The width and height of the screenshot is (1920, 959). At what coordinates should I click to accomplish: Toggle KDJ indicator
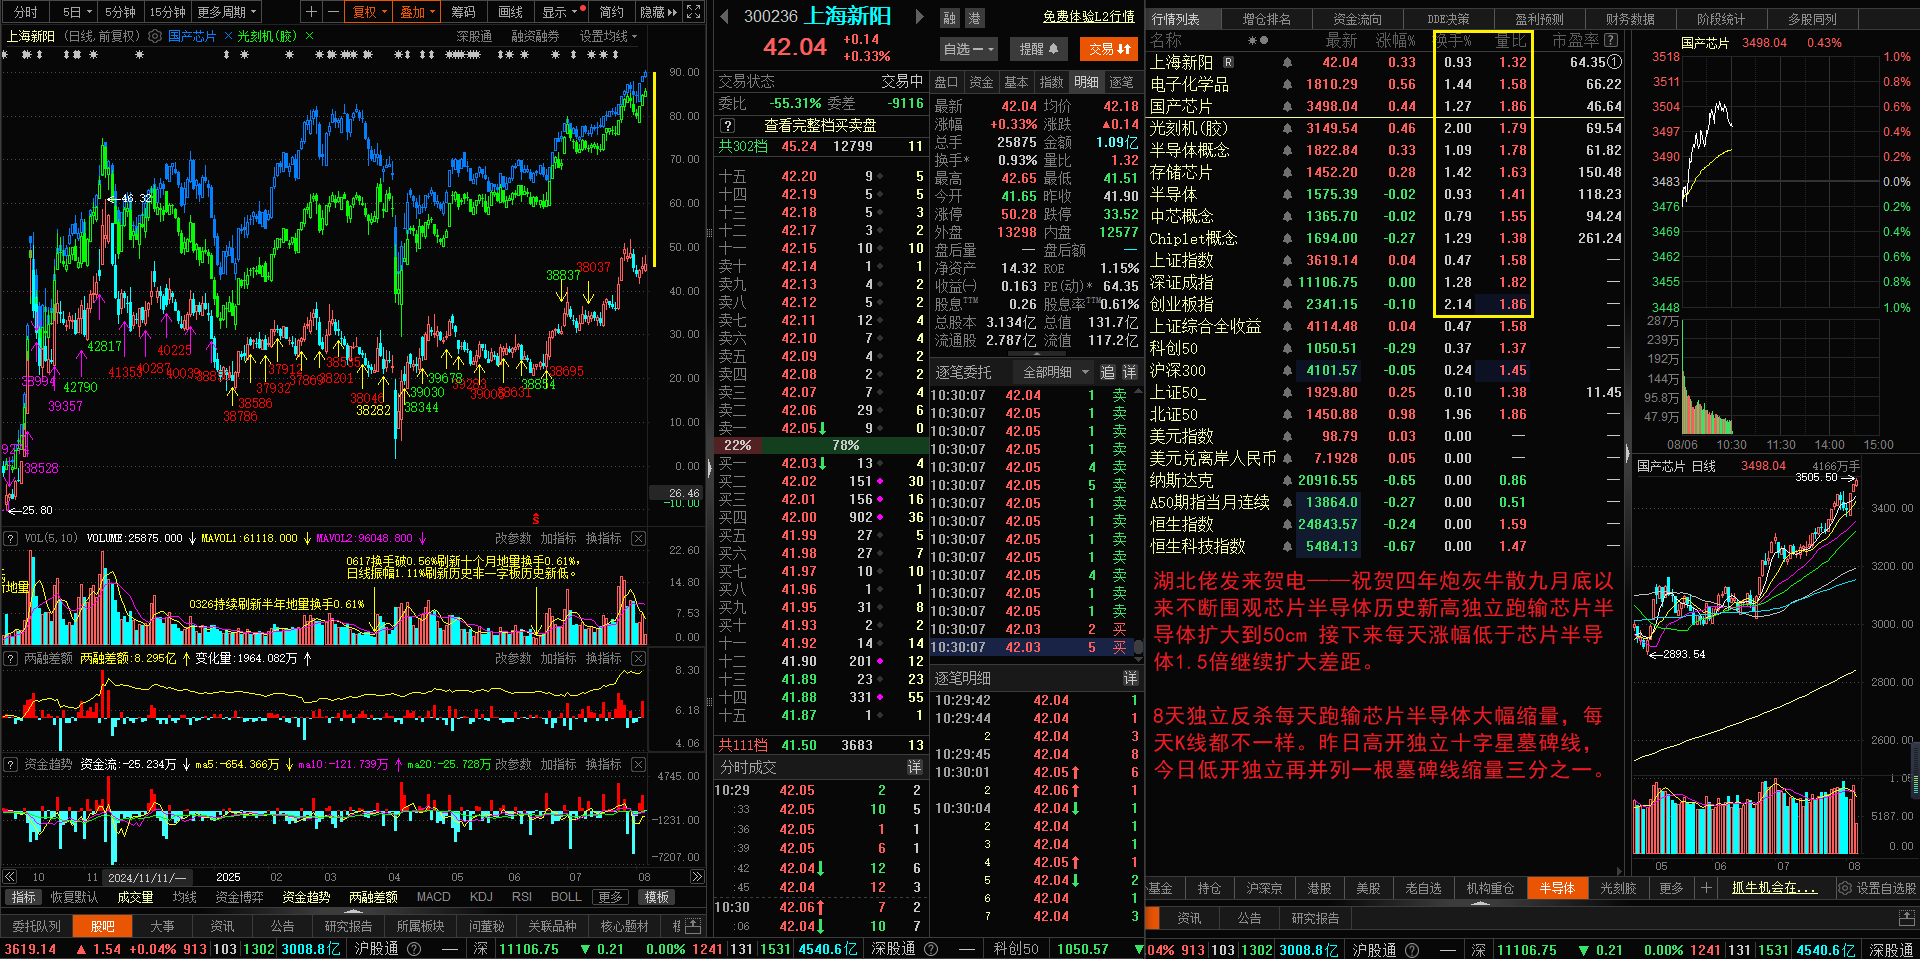point(481,897)
